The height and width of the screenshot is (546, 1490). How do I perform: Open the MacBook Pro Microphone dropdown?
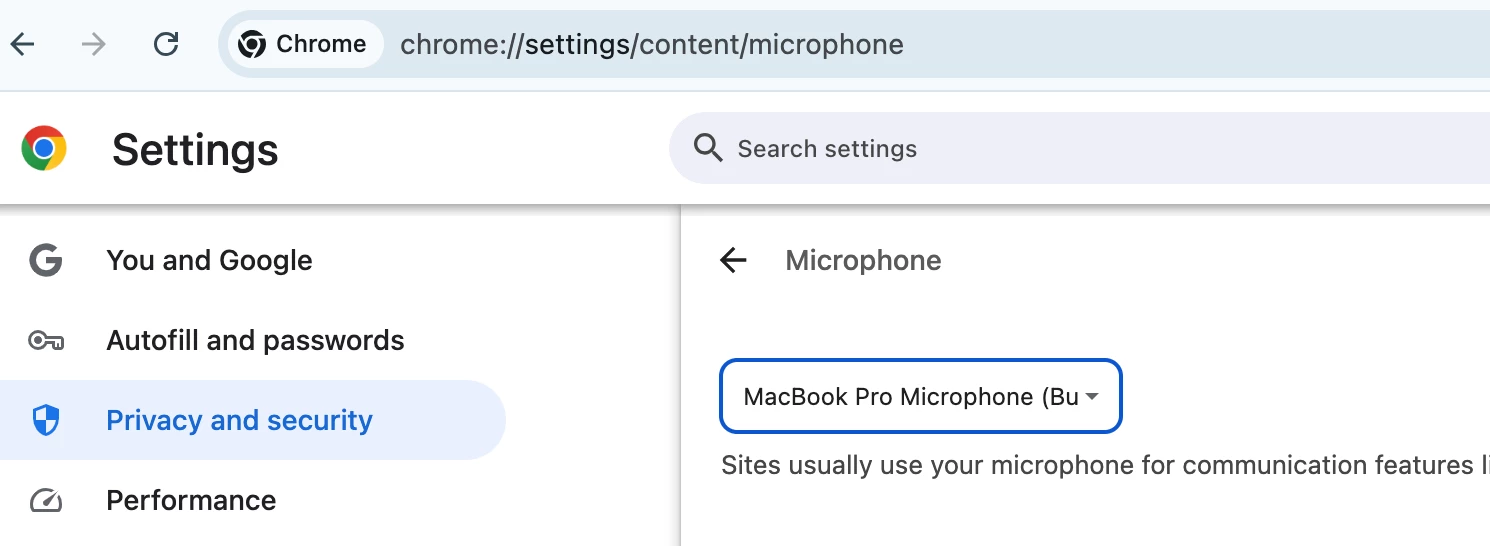pyautogui.click(x=921, y=397)
